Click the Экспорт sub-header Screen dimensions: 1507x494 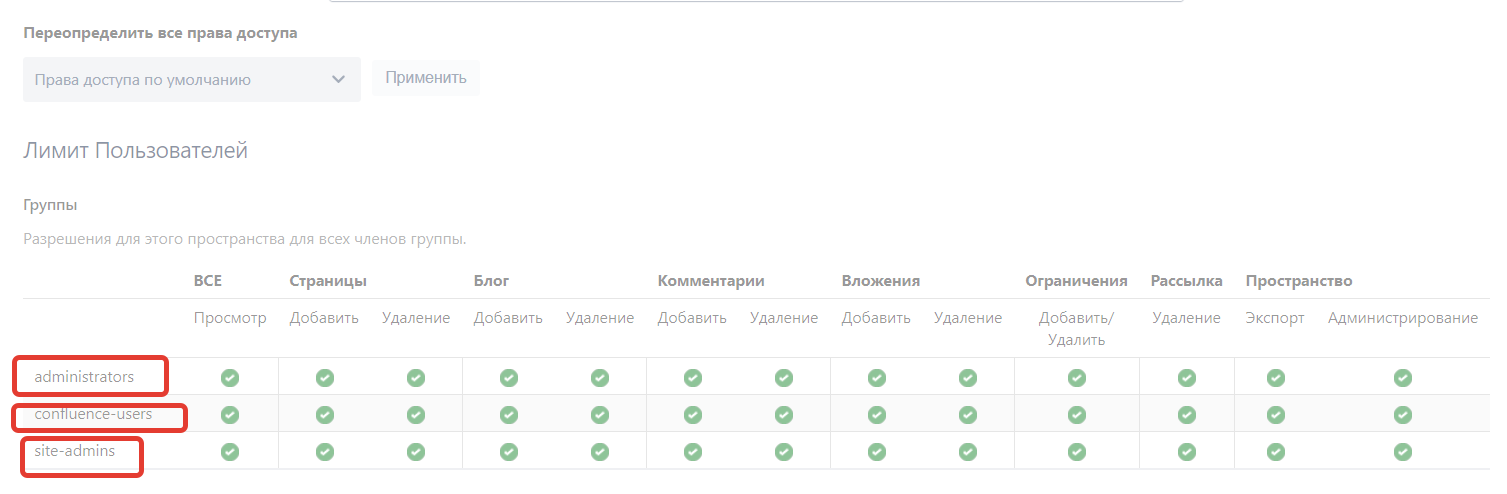coord(1275,318)
